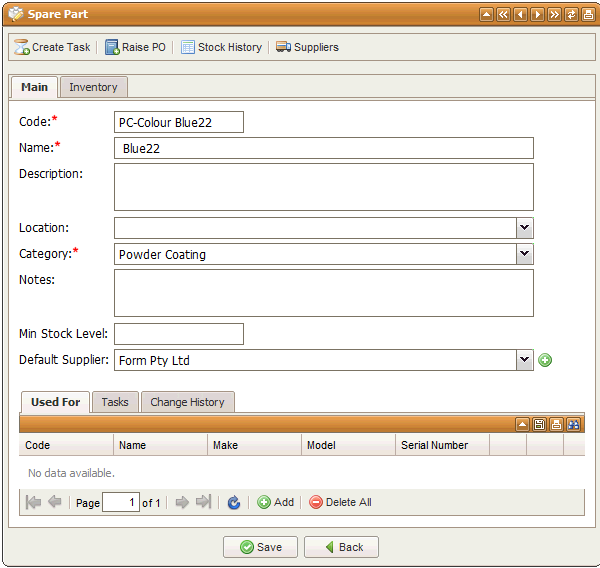Click the Back button
Viewport: 600px width, 568px height.
(341, 547)
